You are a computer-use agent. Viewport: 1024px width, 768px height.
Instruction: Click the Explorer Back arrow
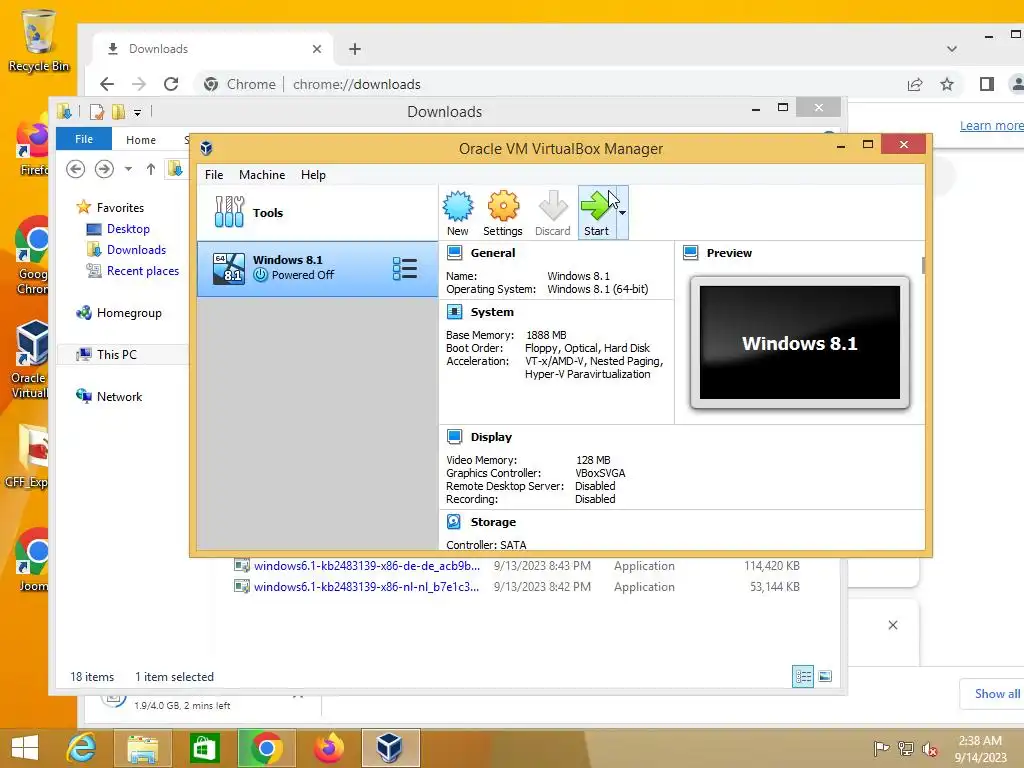tap(76, 170)
